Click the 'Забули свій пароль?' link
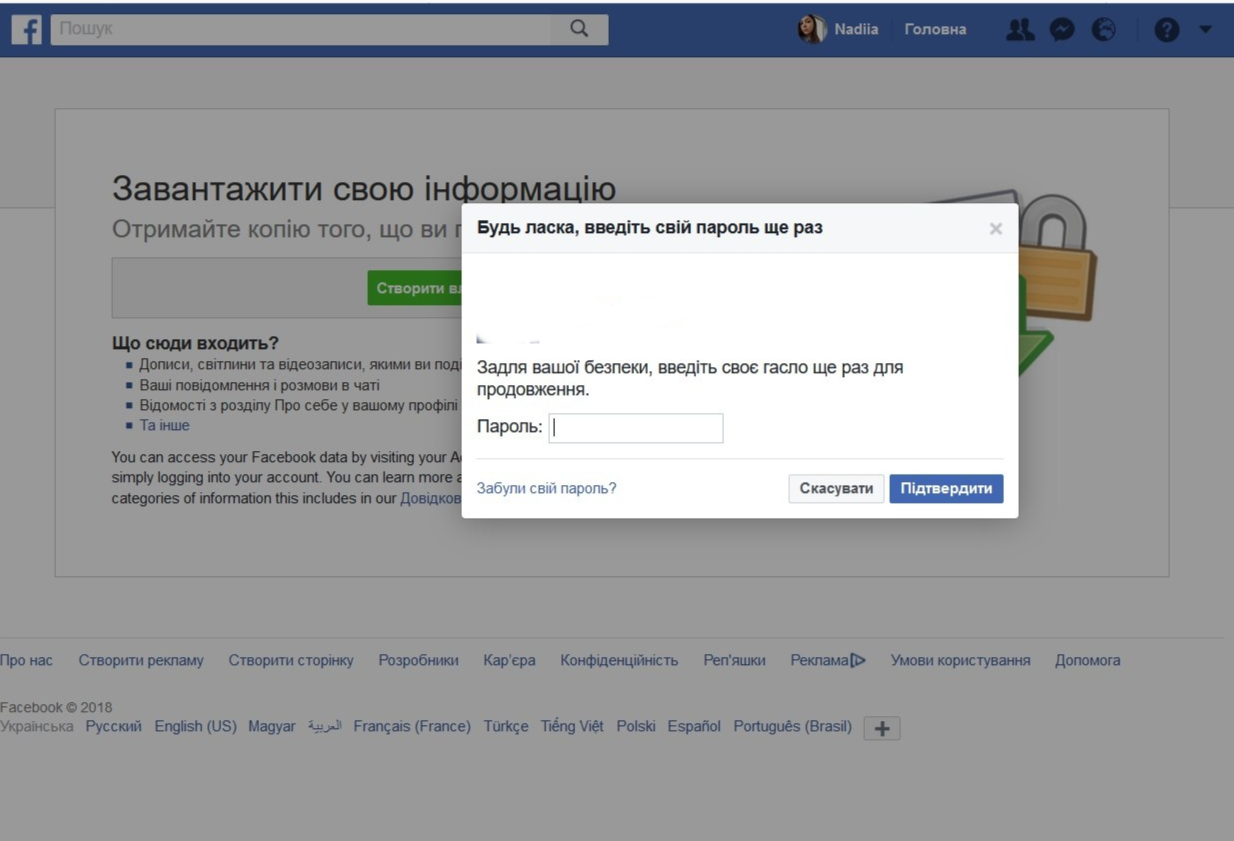This screenshot has width=1234, height=841. [x=546, y=488]
